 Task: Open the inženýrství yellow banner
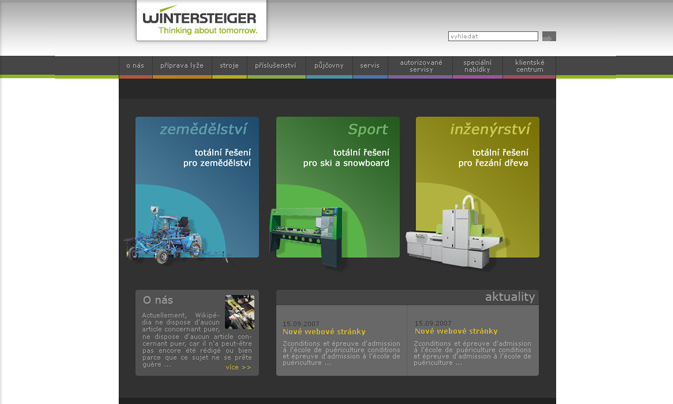[477, 160]
